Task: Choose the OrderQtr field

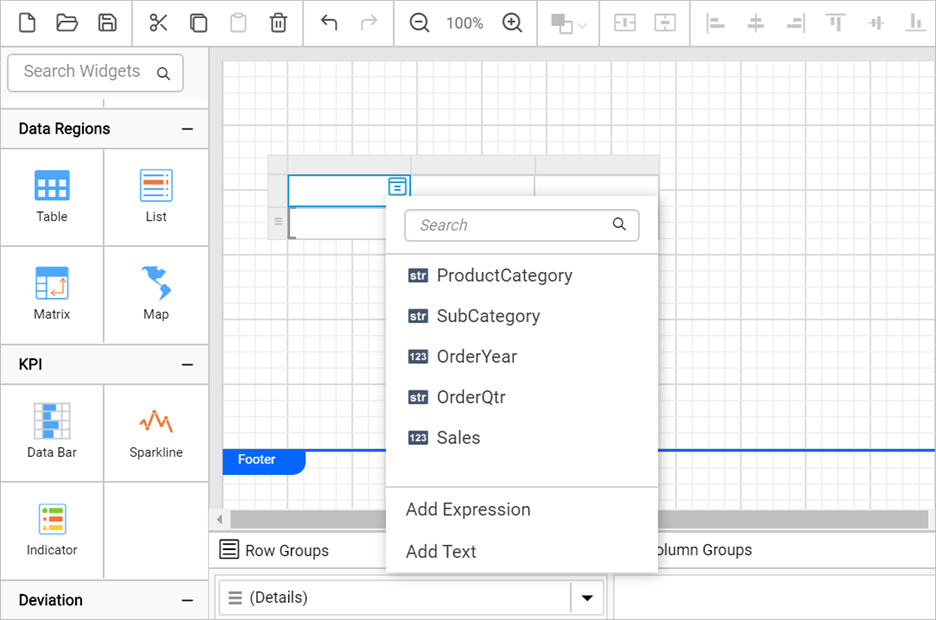Action: click(x=522, y=397)
